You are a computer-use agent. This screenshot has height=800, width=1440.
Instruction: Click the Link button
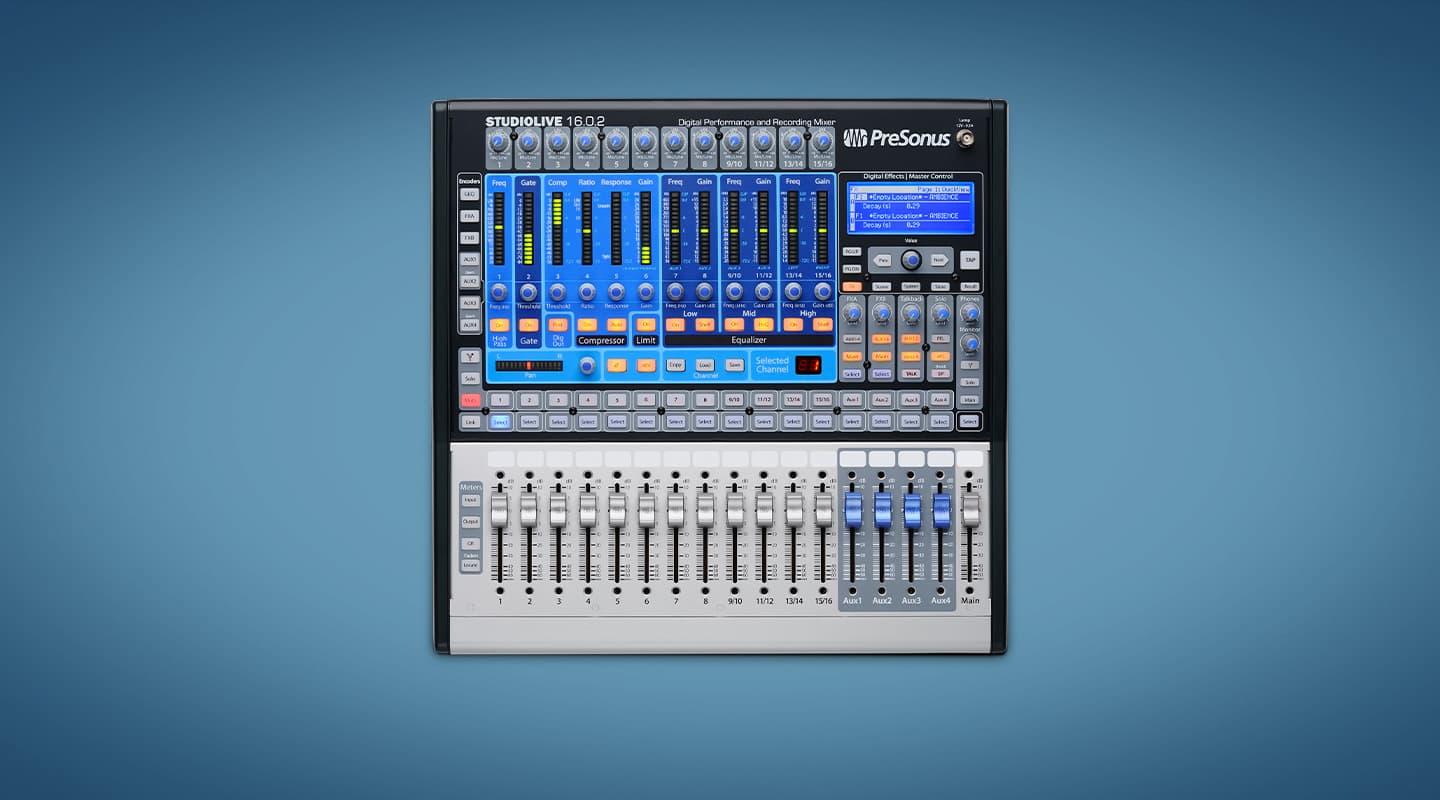point(470,422)
